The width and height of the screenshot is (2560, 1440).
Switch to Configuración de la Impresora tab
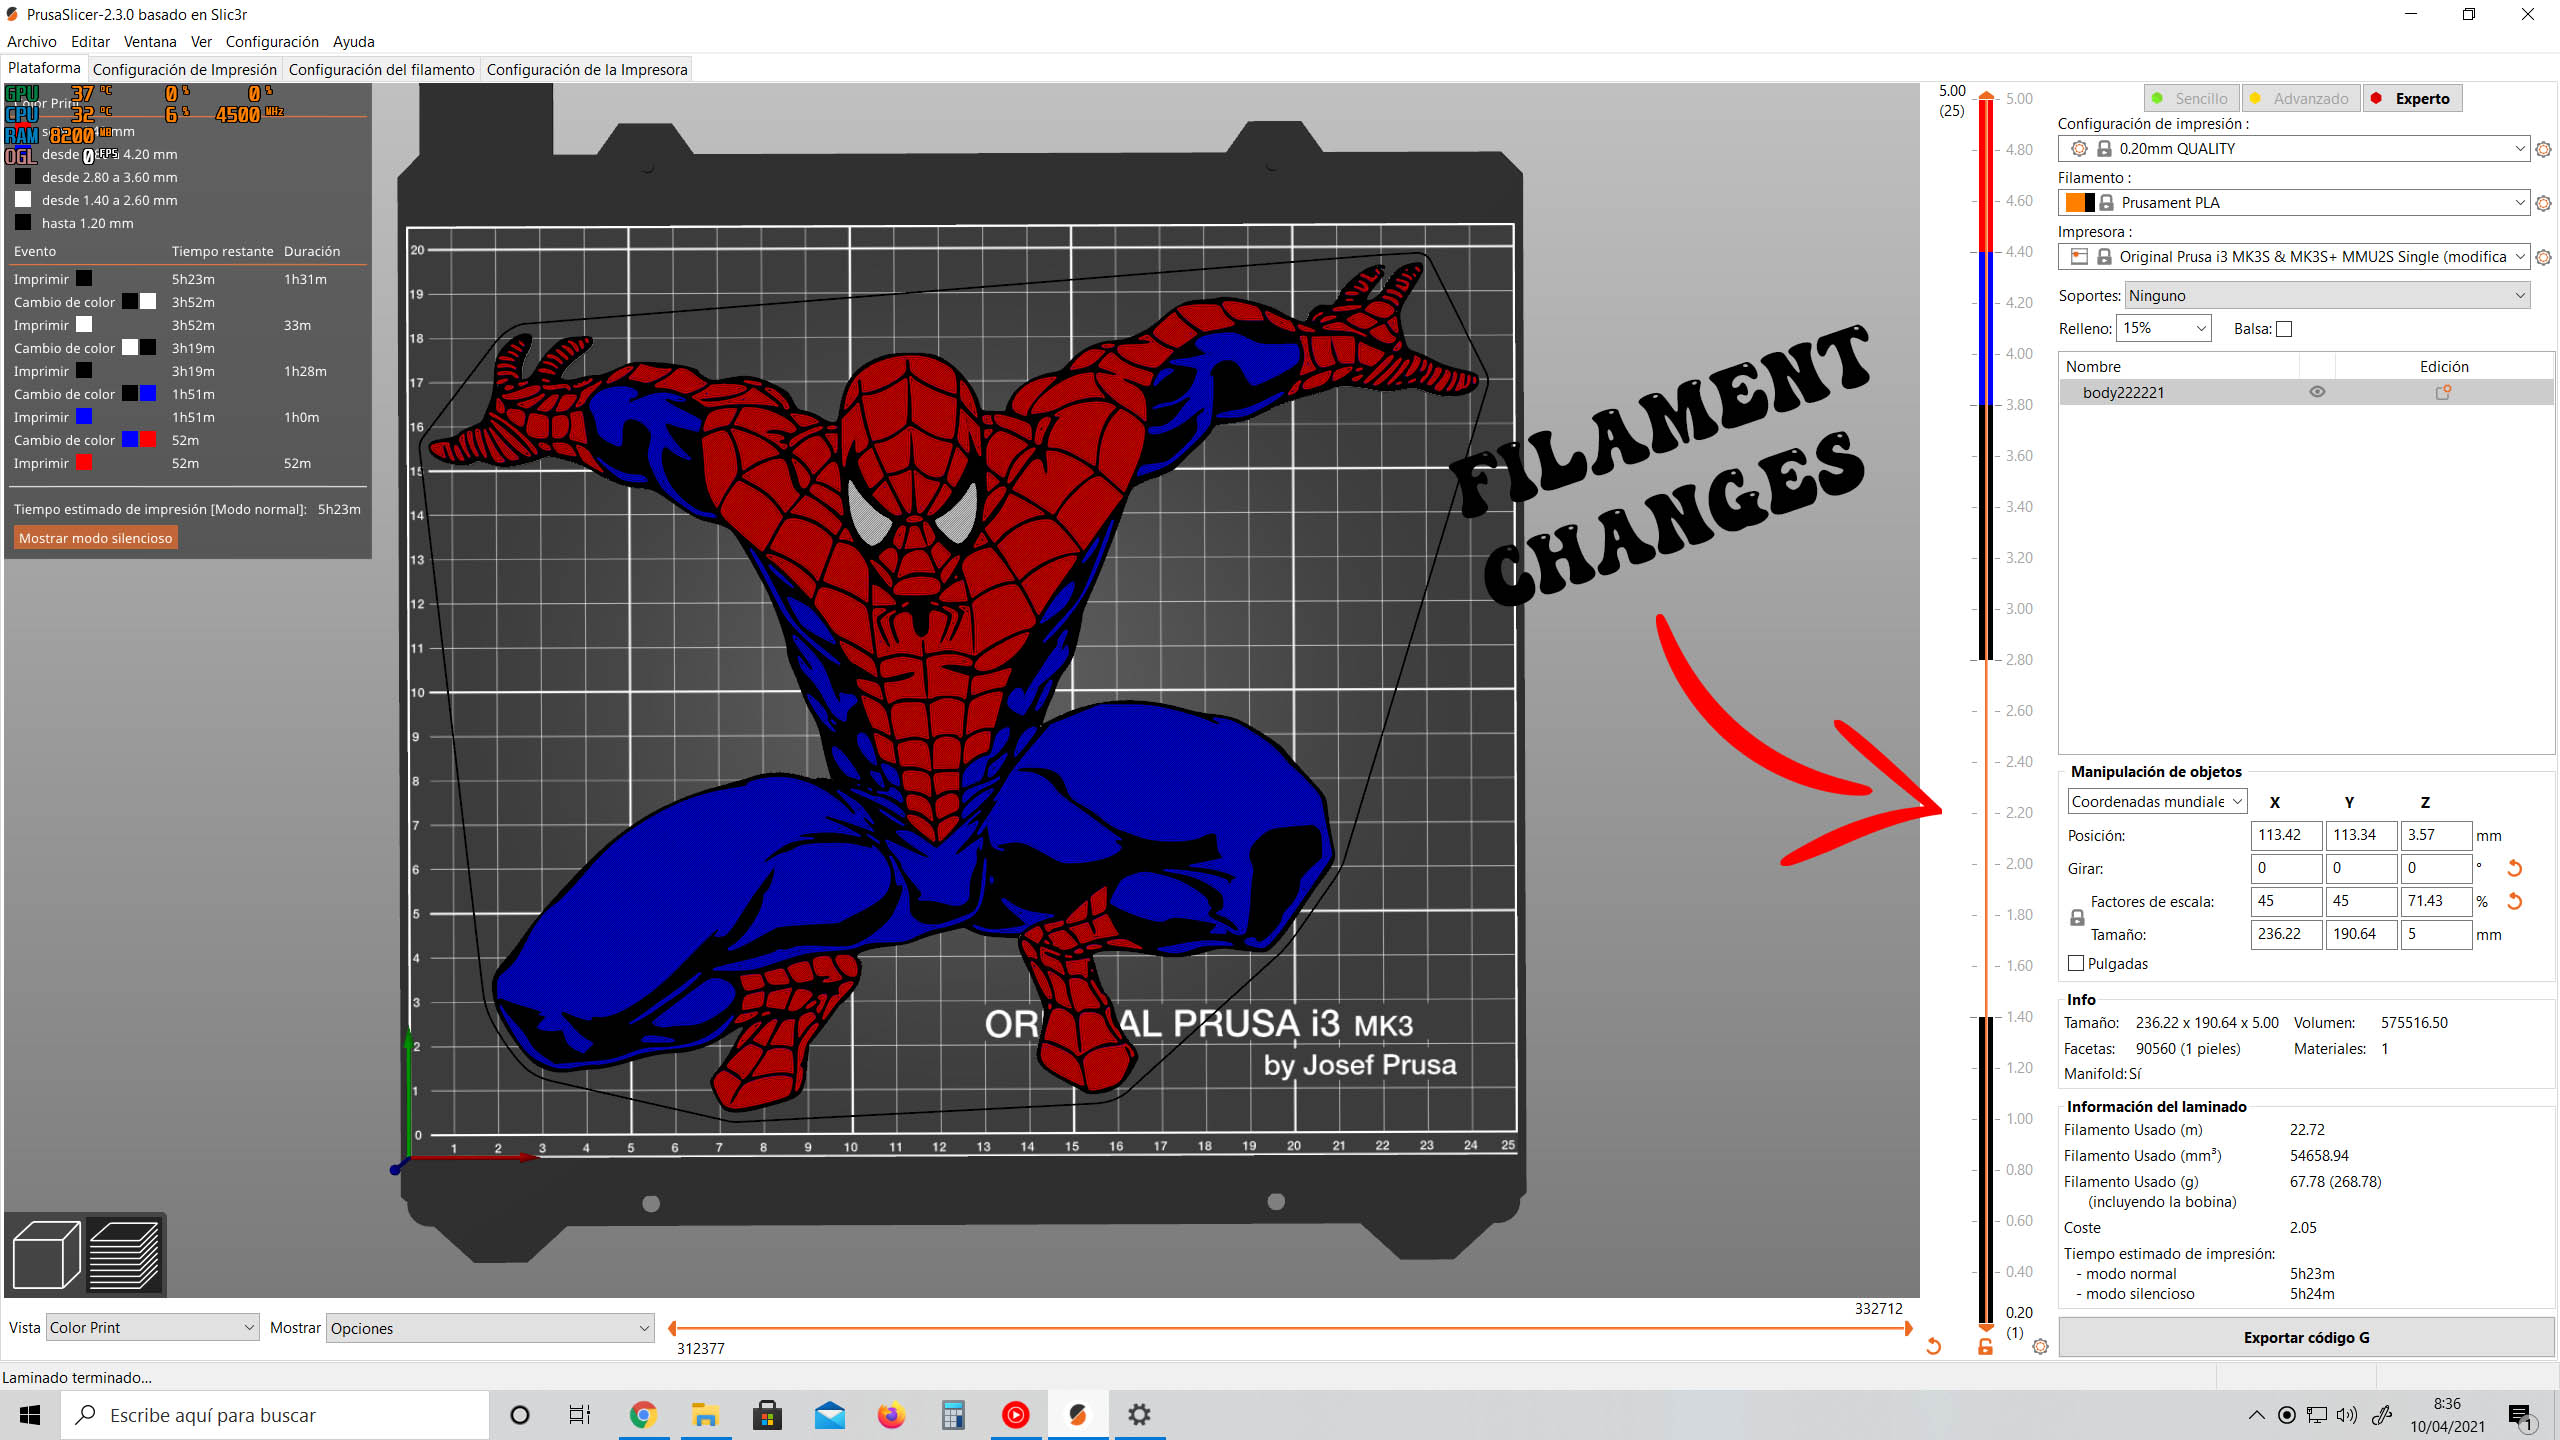pos(587,70)
